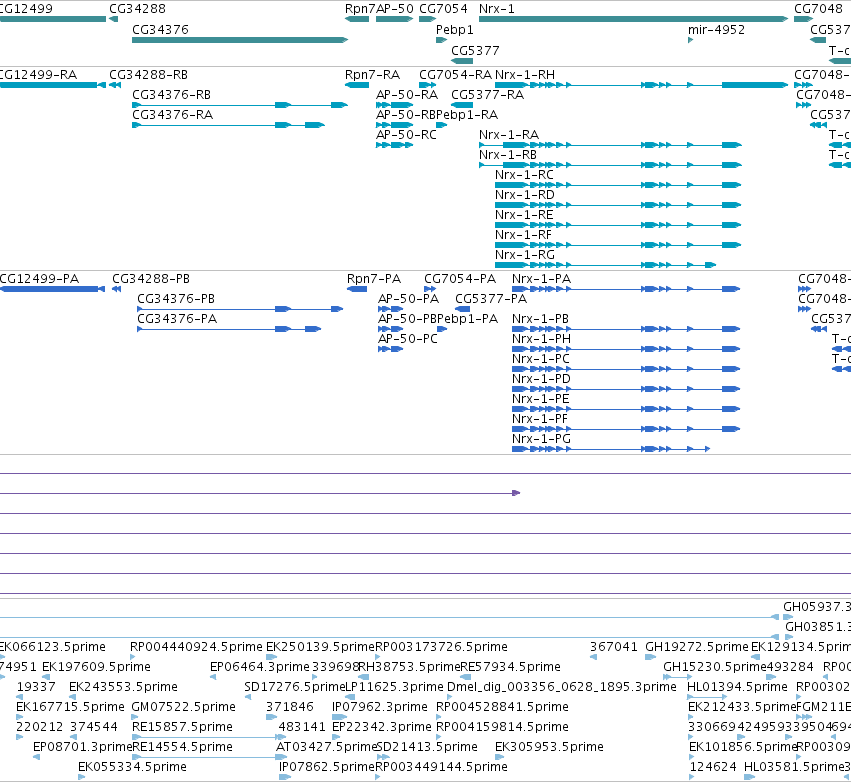Click the GM07522.5prime EST label
The width and height of the screenshot is (851, 782).
pyautogui.click(x=183, y=707)
